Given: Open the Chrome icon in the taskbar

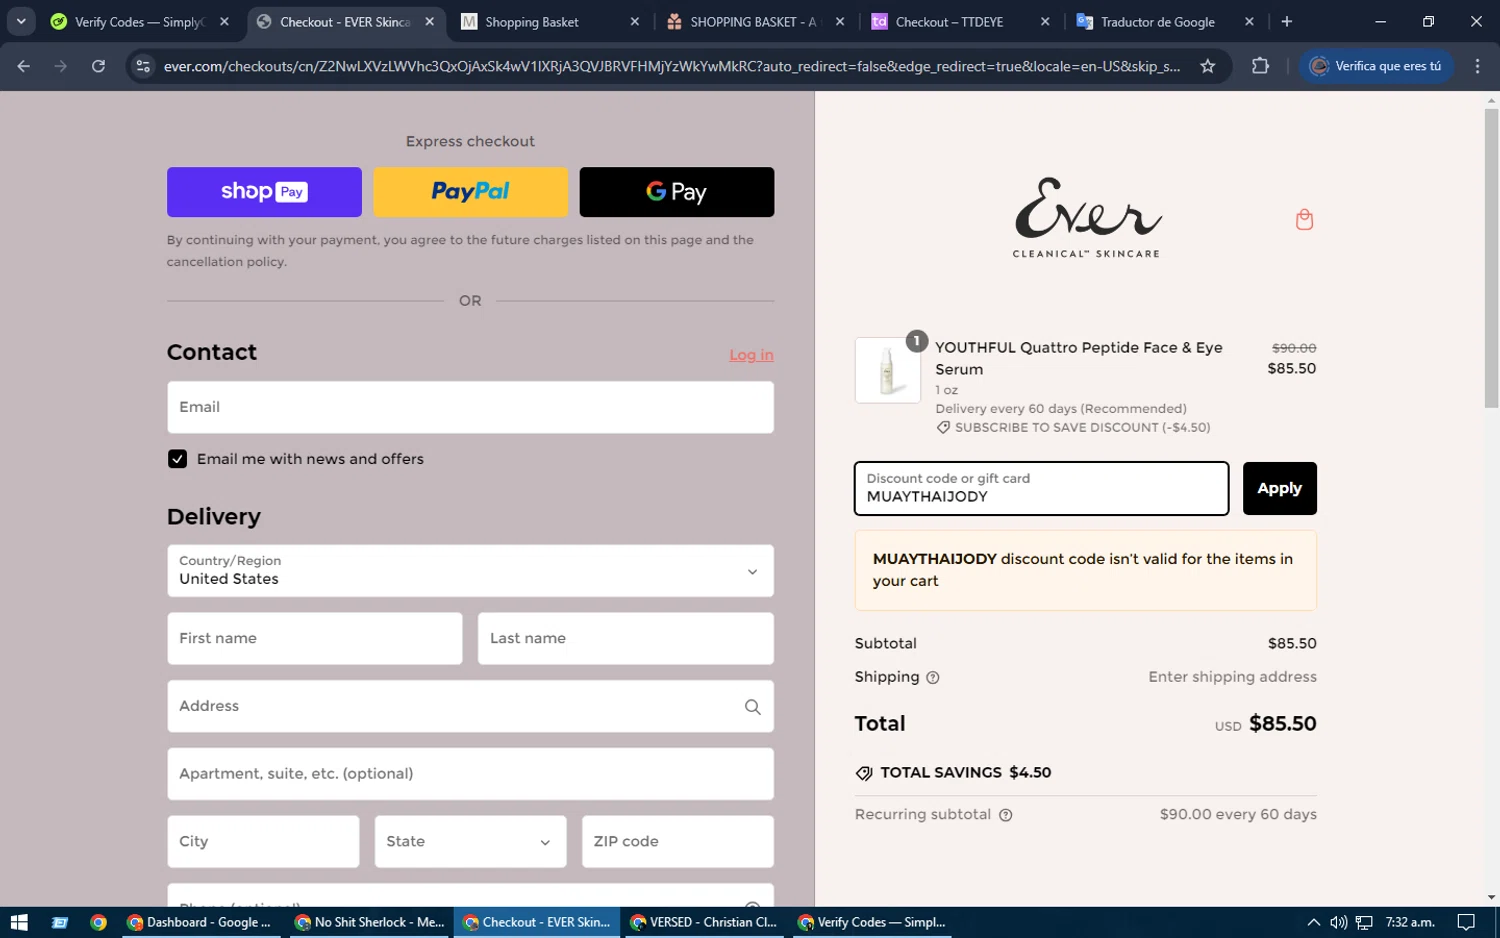Looking at the screenshot, I should [98, 922].
